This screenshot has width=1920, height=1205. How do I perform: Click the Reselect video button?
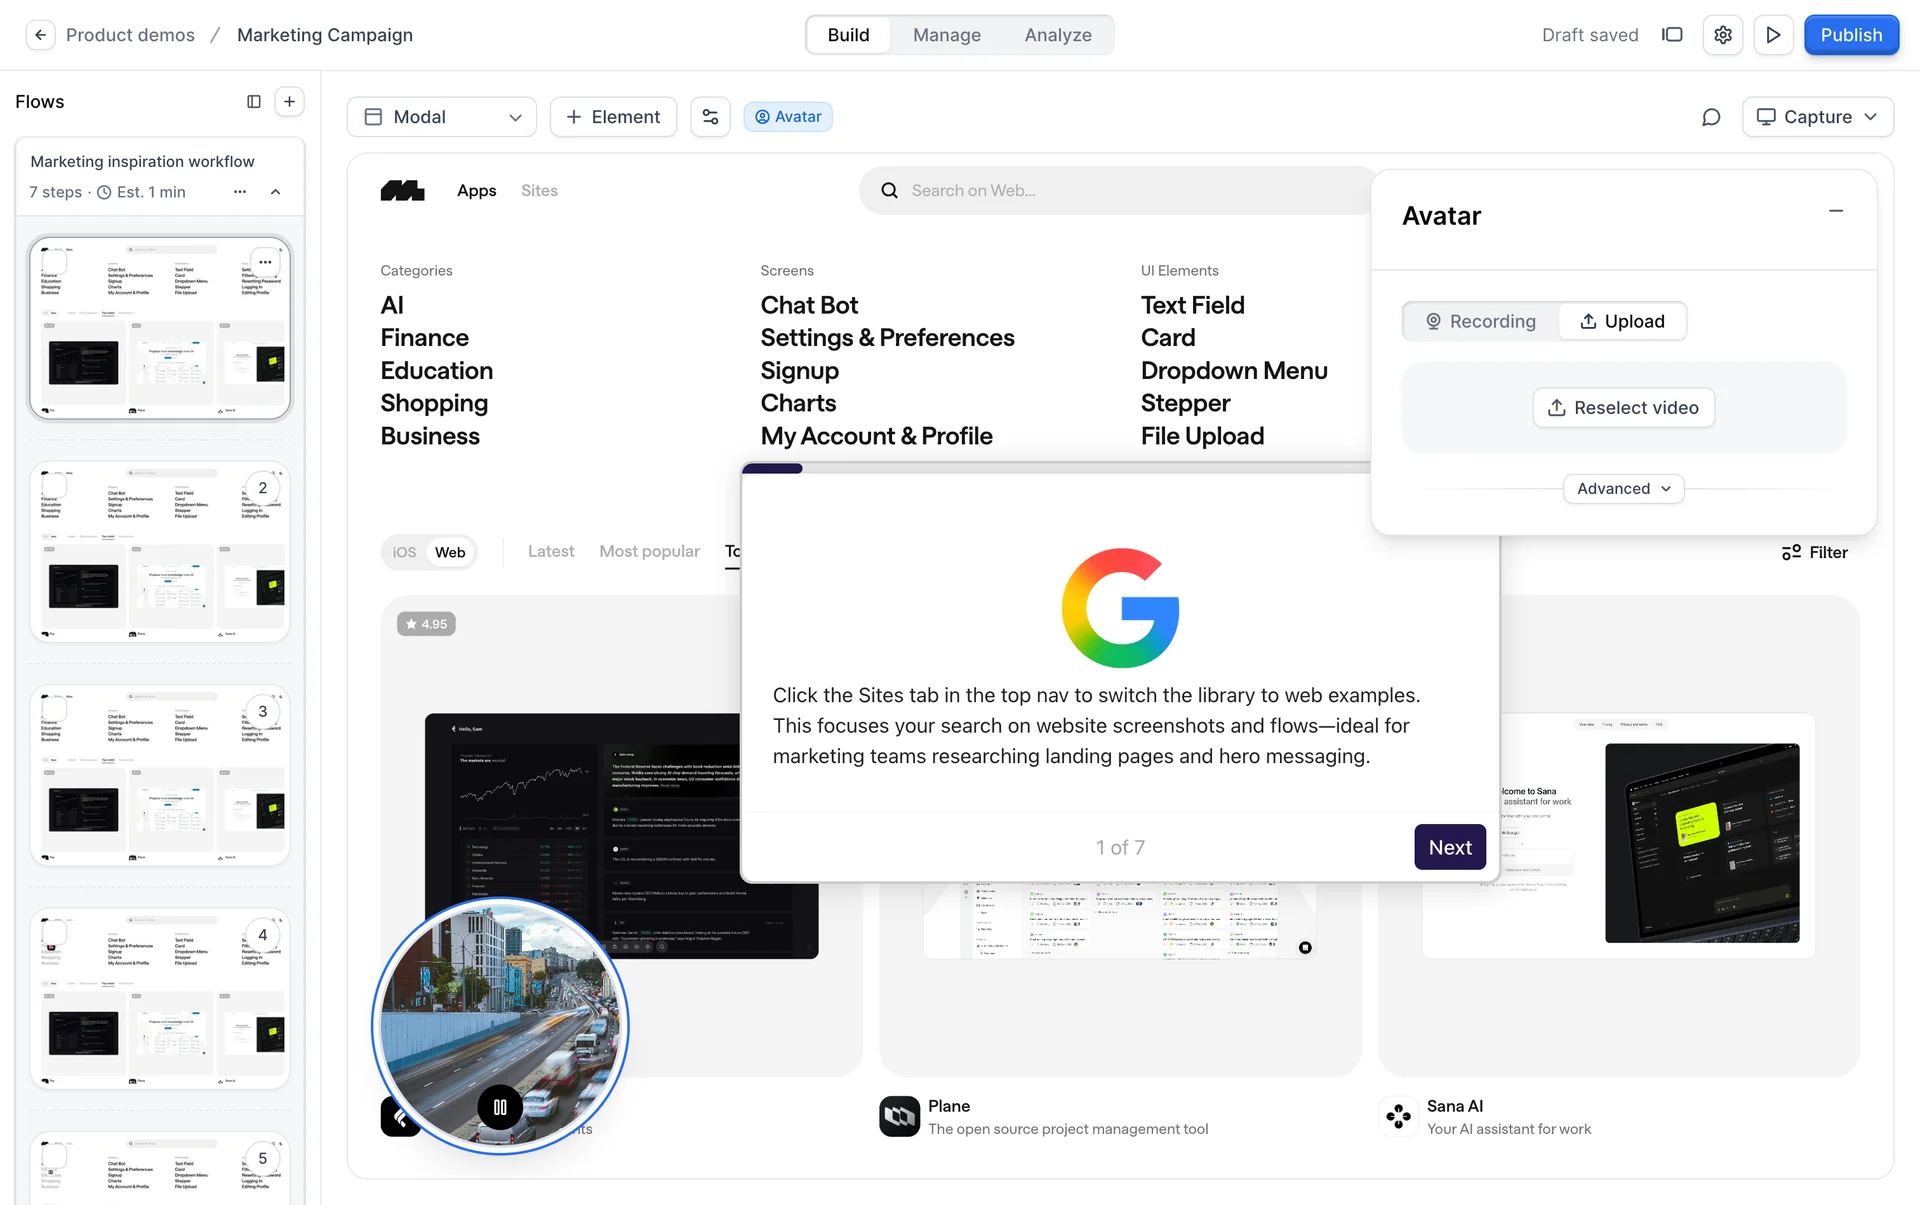coord(1623,408)
